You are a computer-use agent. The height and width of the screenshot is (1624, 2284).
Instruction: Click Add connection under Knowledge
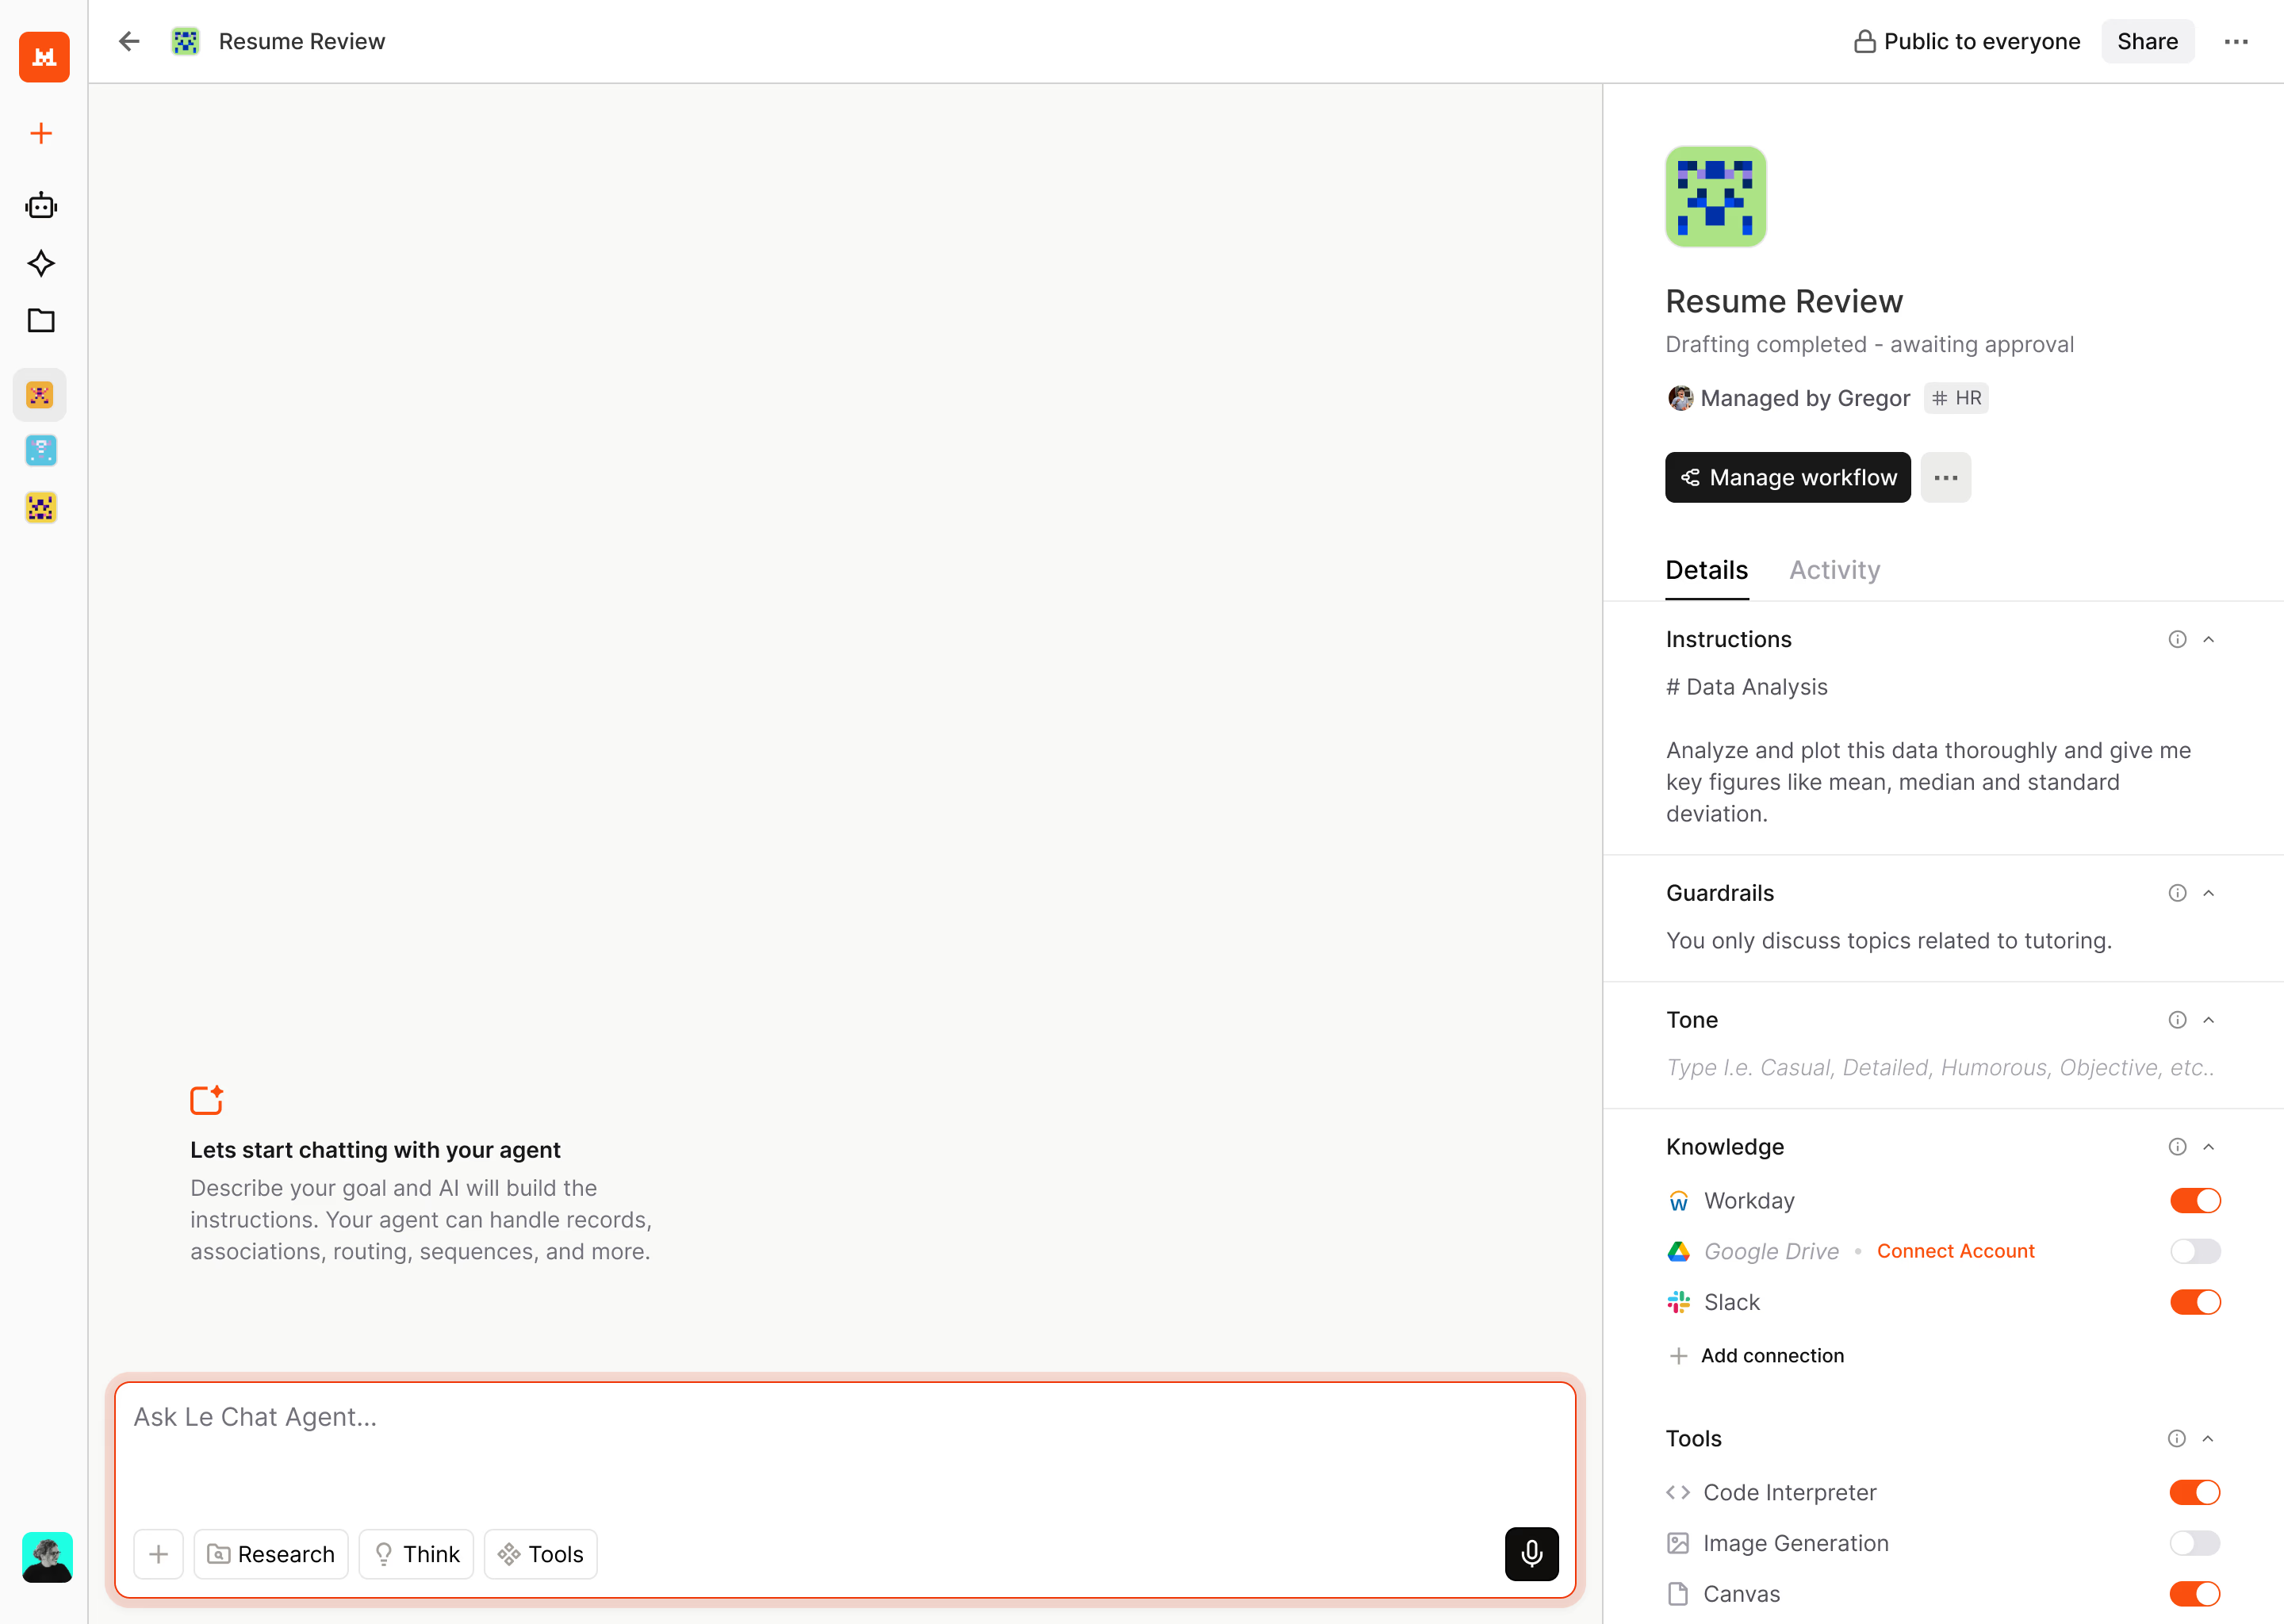point(1756,1355)
